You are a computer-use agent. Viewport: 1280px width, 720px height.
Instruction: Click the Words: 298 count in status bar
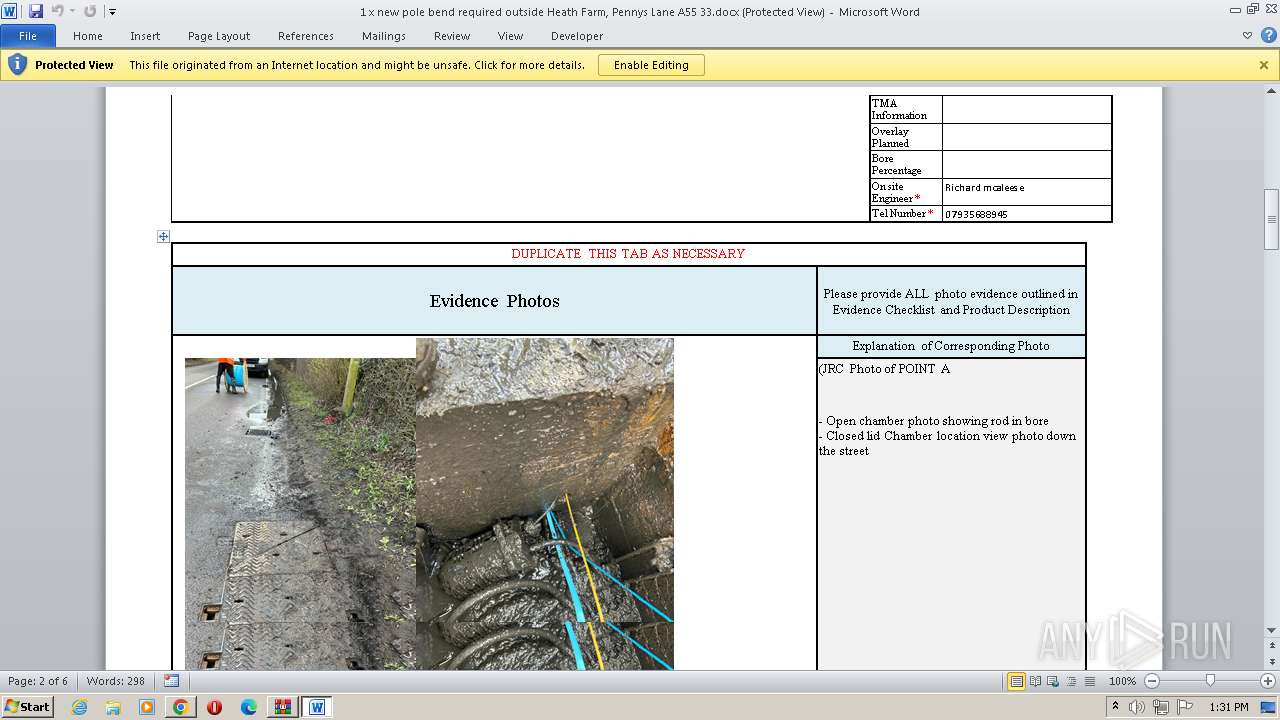116,681
